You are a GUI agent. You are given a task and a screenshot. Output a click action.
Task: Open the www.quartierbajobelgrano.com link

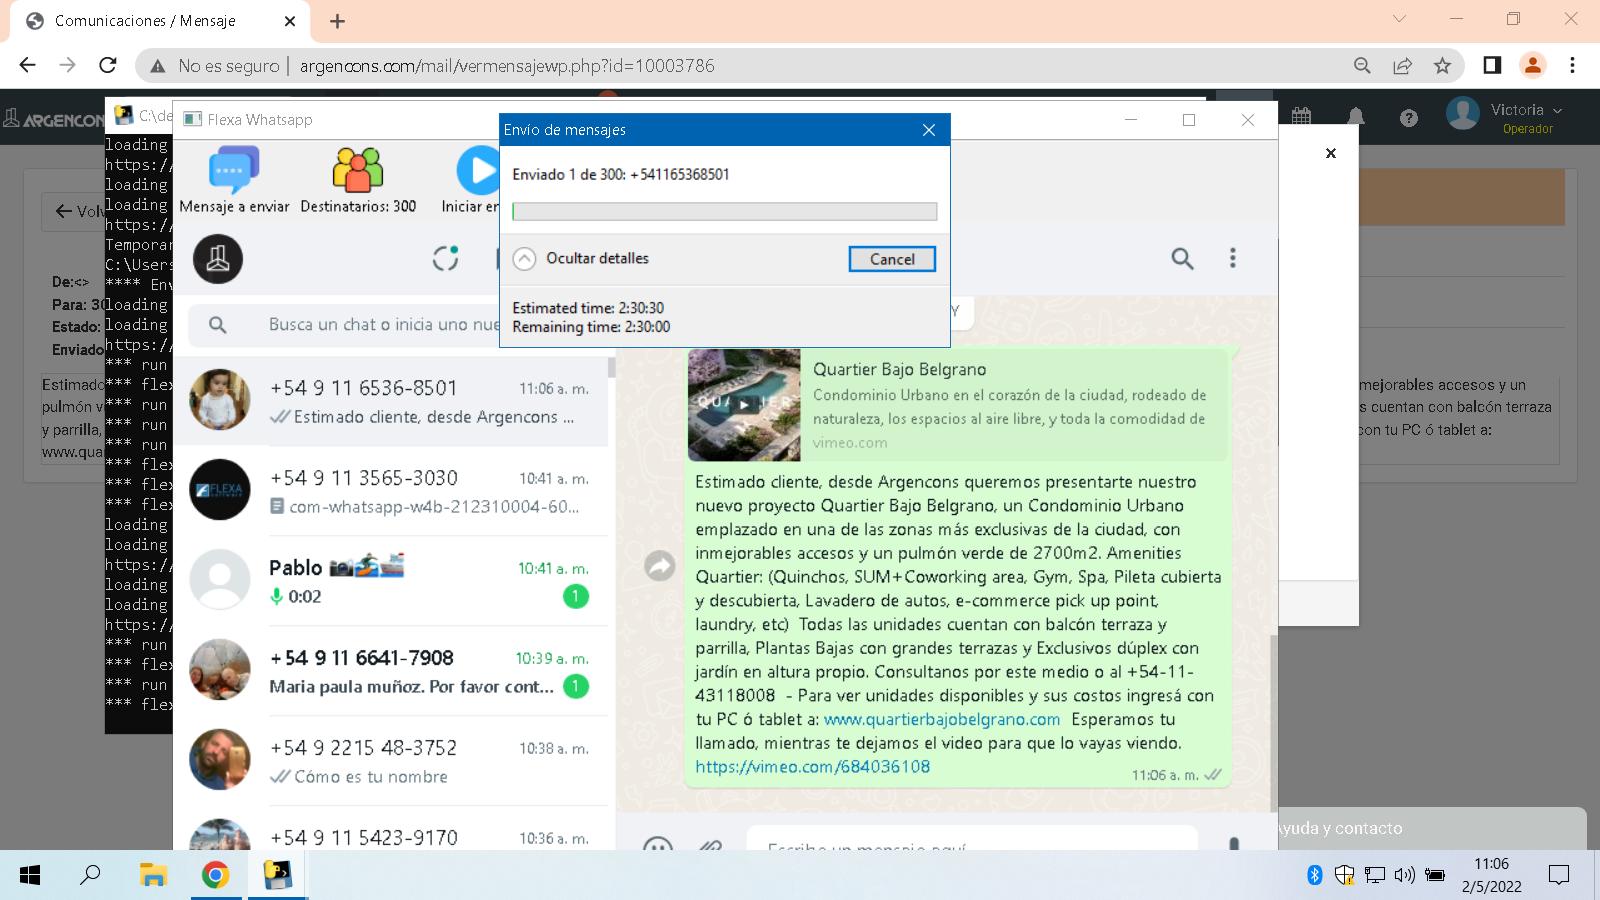click(x=942, y=719)
